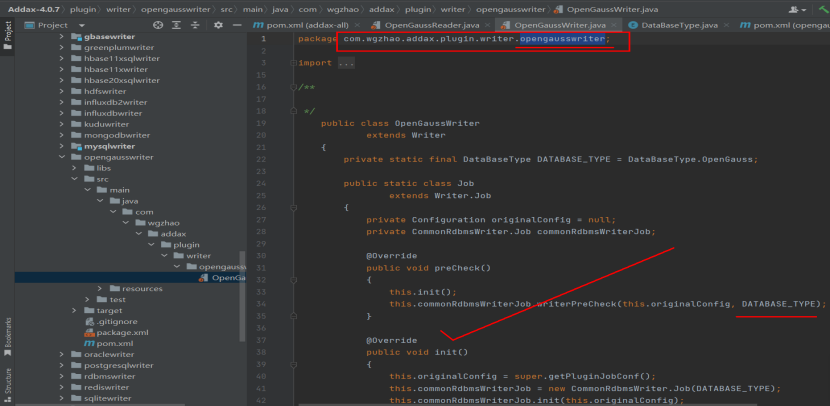Select hdfswriter folder in tree

point(98,92)
